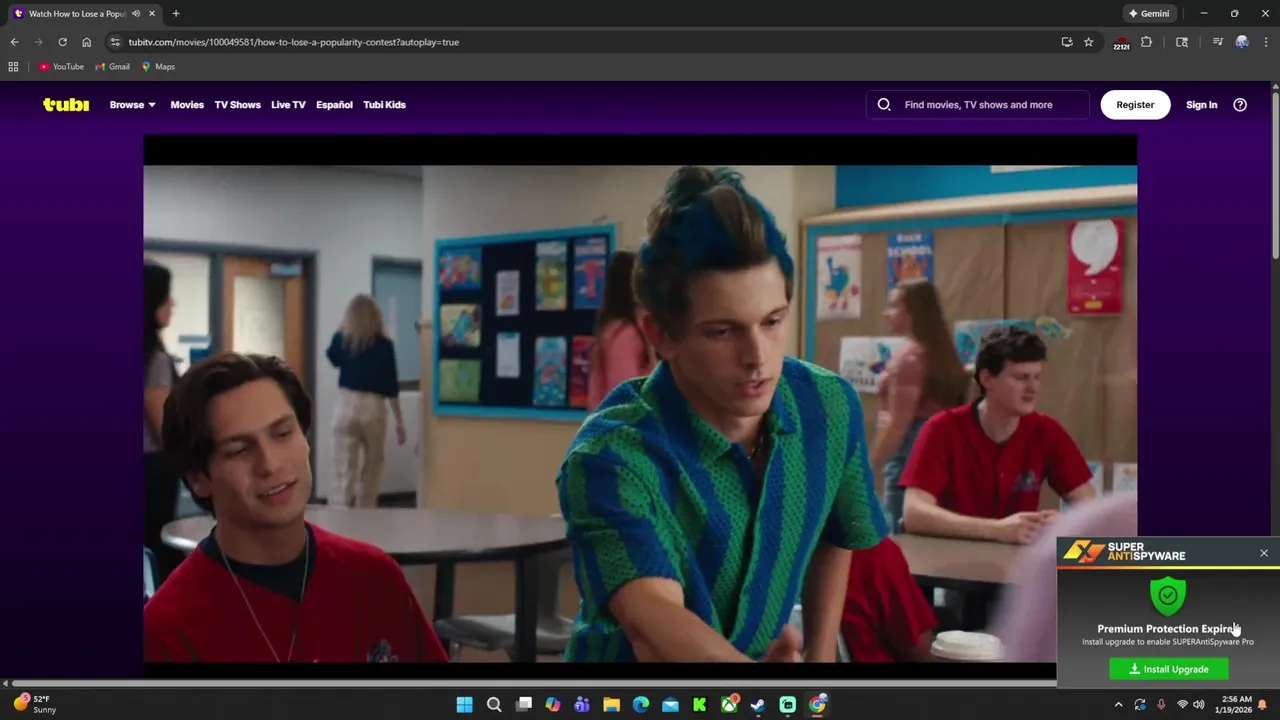The image size is (1280, 720).
Task: Open the Gmail bookmark
Action: click(x=112, y=67)
